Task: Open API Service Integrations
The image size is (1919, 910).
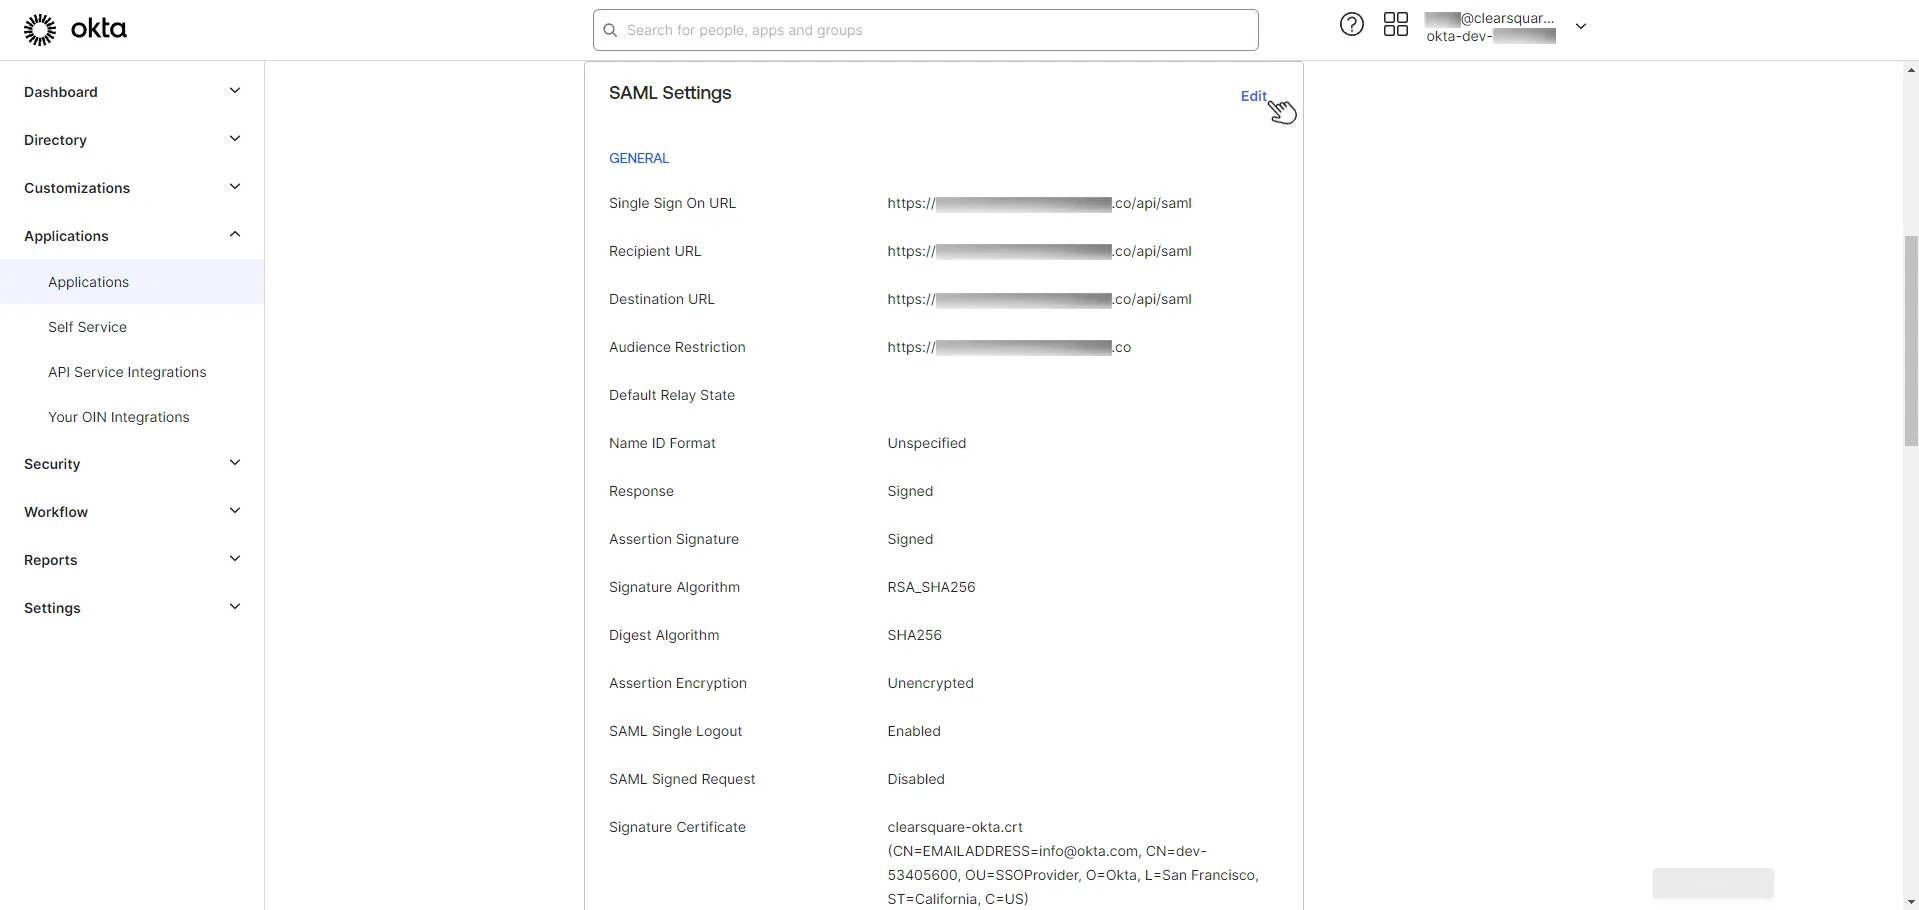Action: (x=127, y=372)
